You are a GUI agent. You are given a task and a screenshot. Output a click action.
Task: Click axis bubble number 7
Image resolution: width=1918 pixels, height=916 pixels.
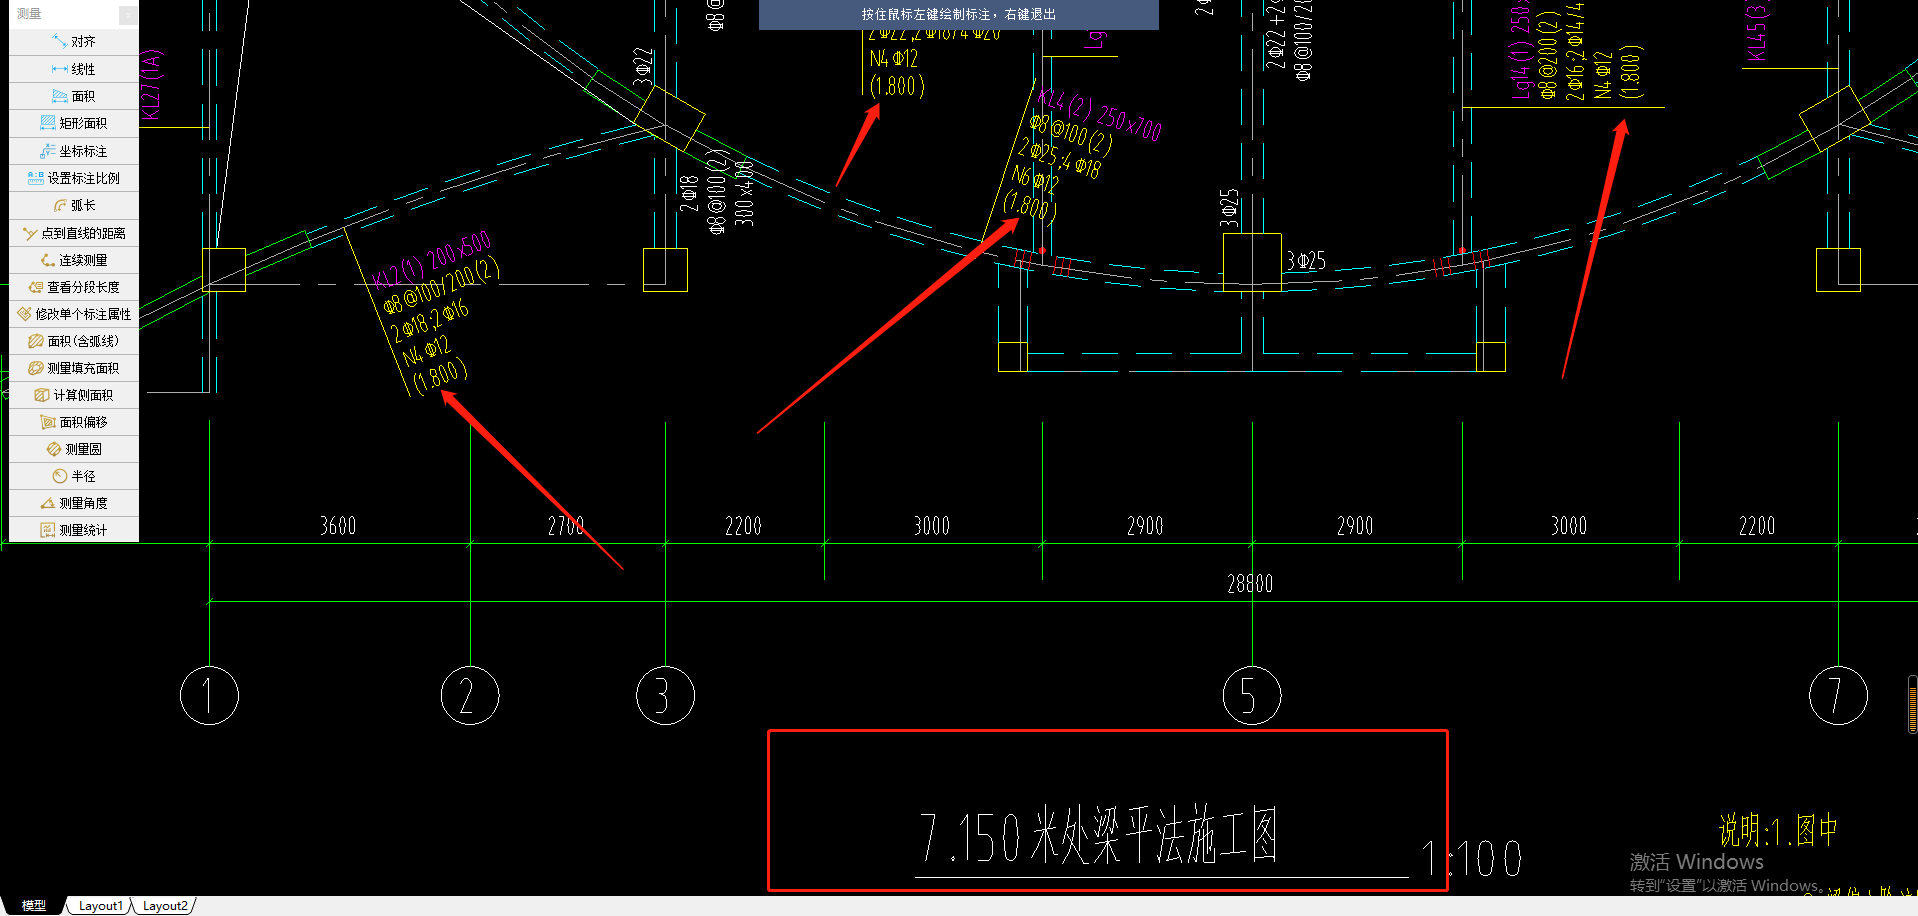tap(1838, 695)
